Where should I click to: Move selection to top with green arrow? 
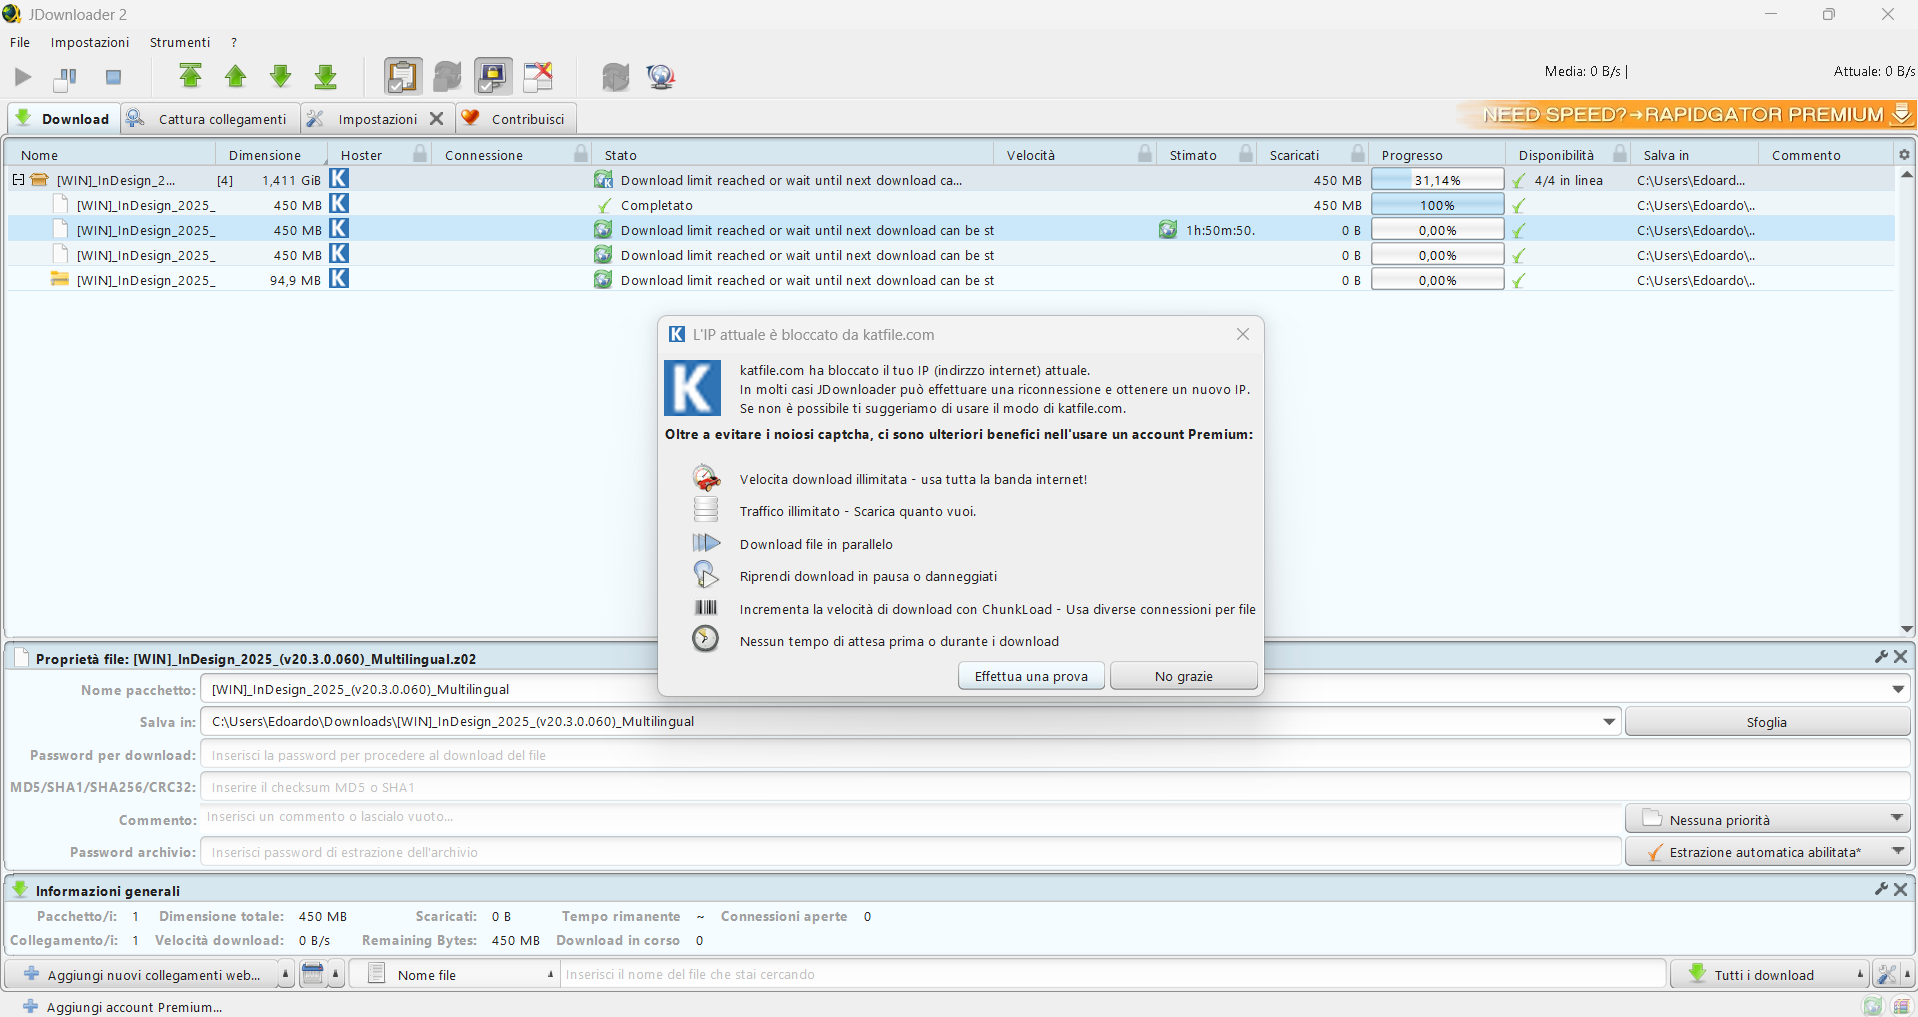(190, 76)
